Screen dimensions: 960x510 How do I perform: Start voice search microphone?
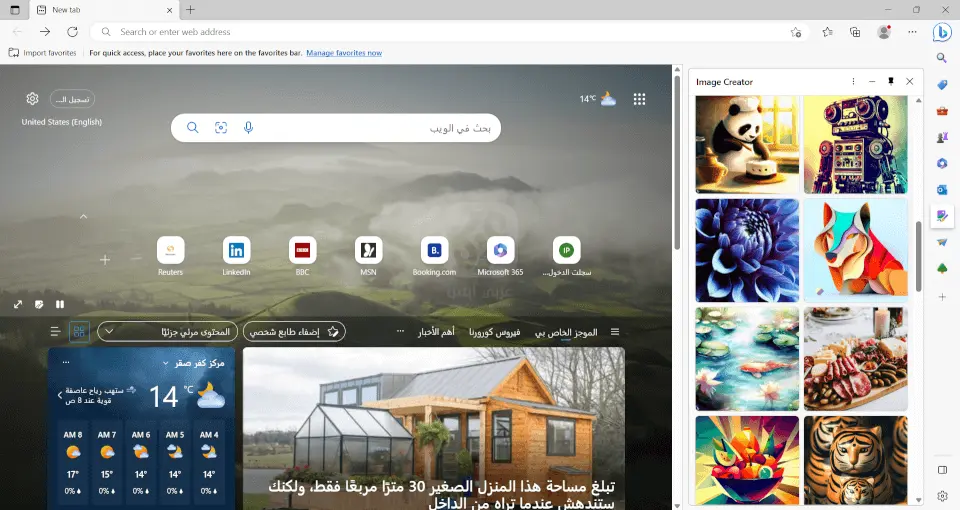[248, 127]
